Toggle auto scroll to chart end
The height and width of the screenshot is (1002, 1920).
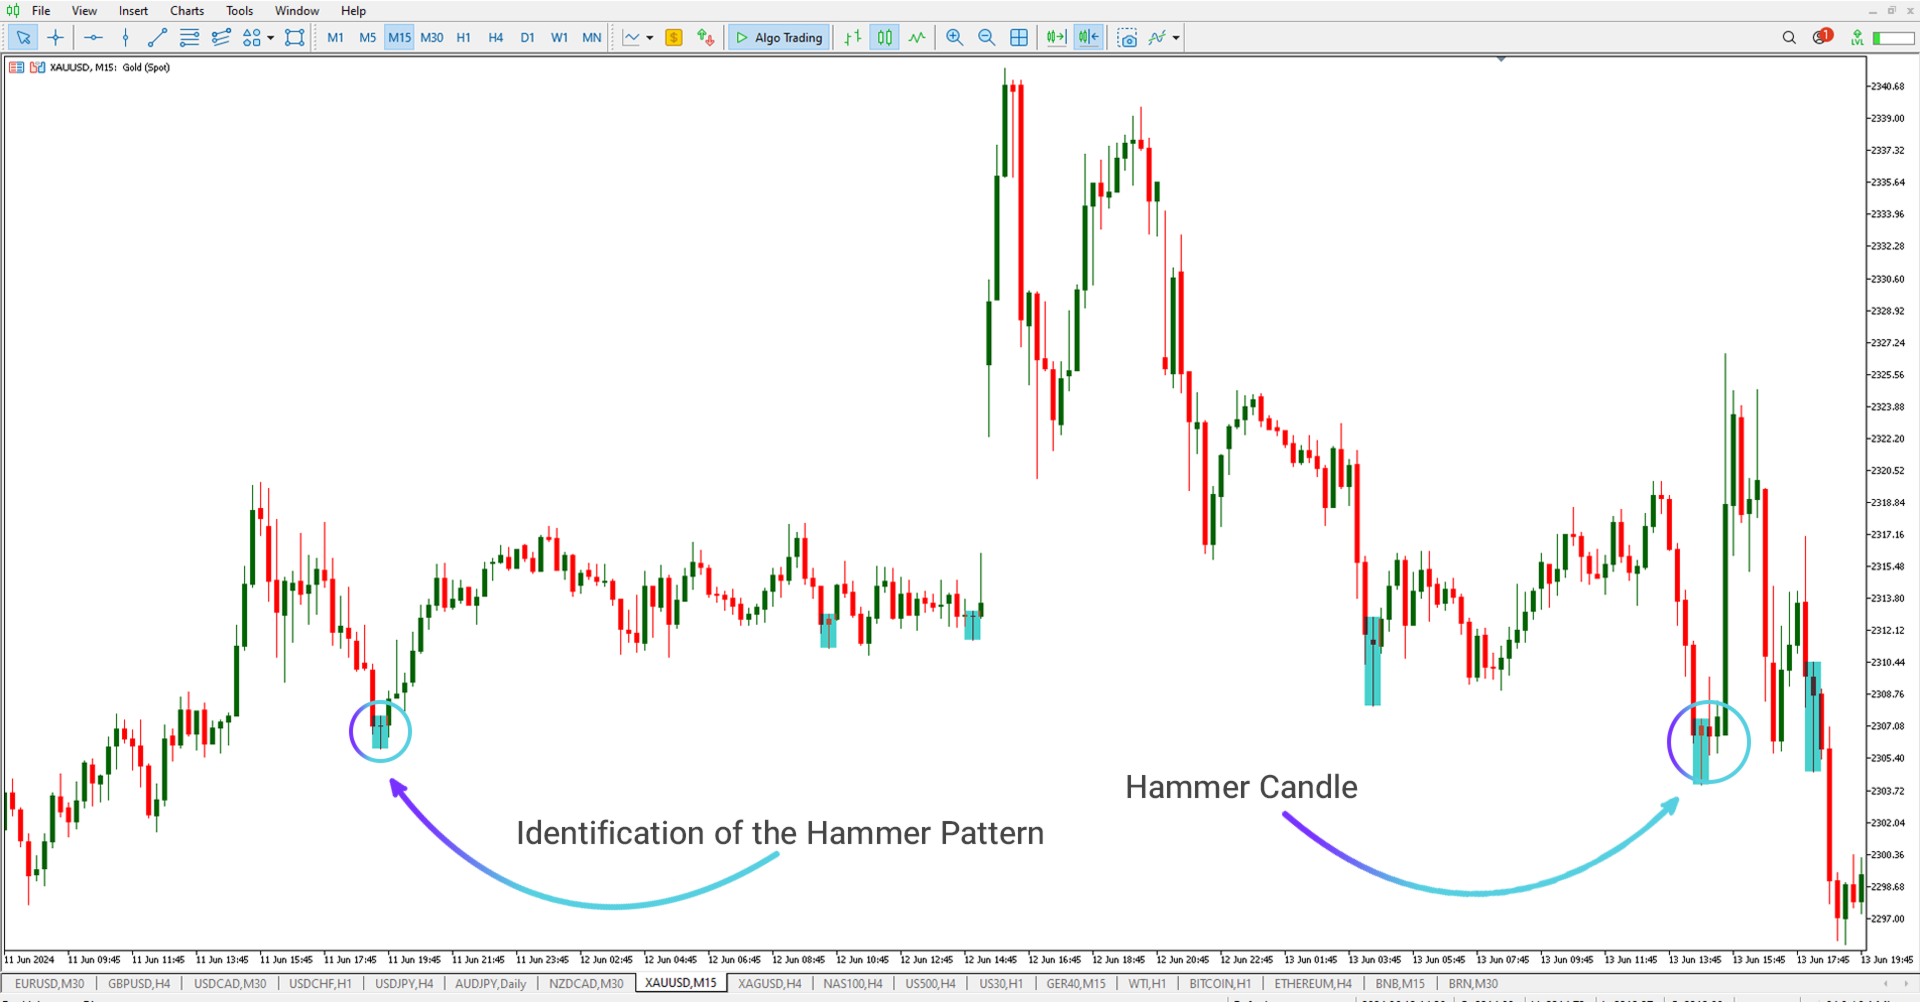pyautogui.click(x=1055, y=37)
